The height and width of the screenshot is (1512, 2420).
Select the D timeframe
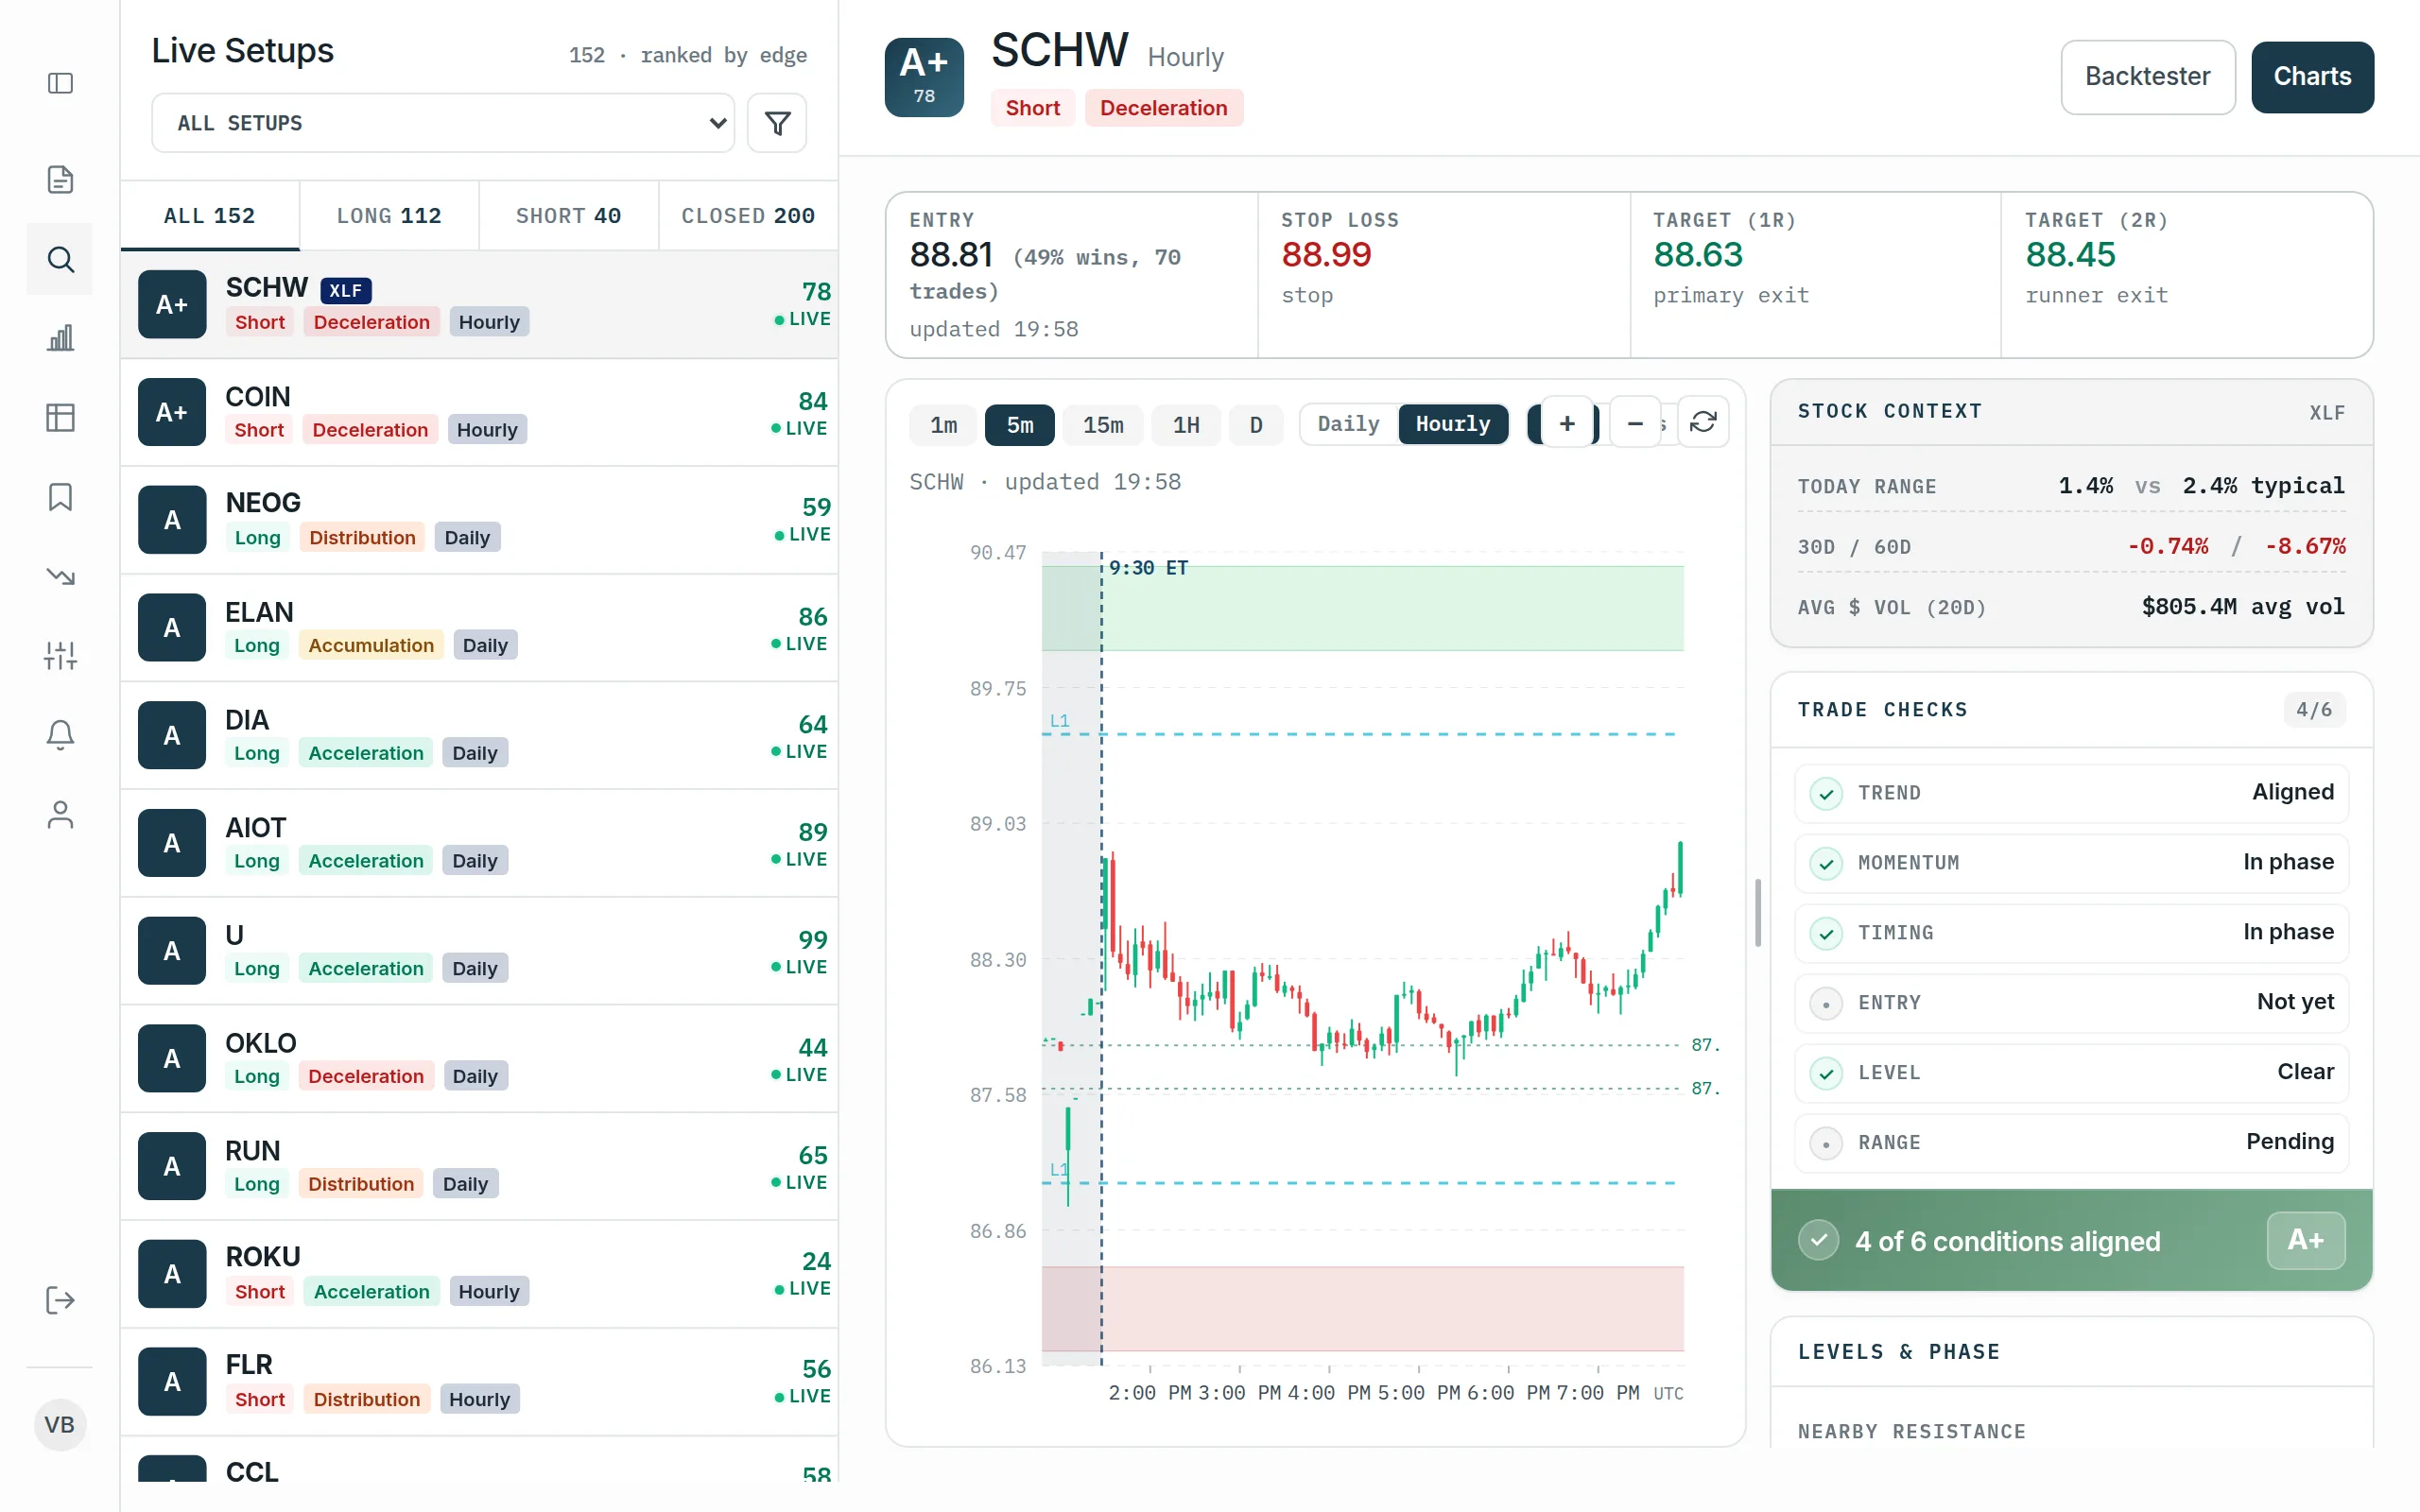[1256, 425]
